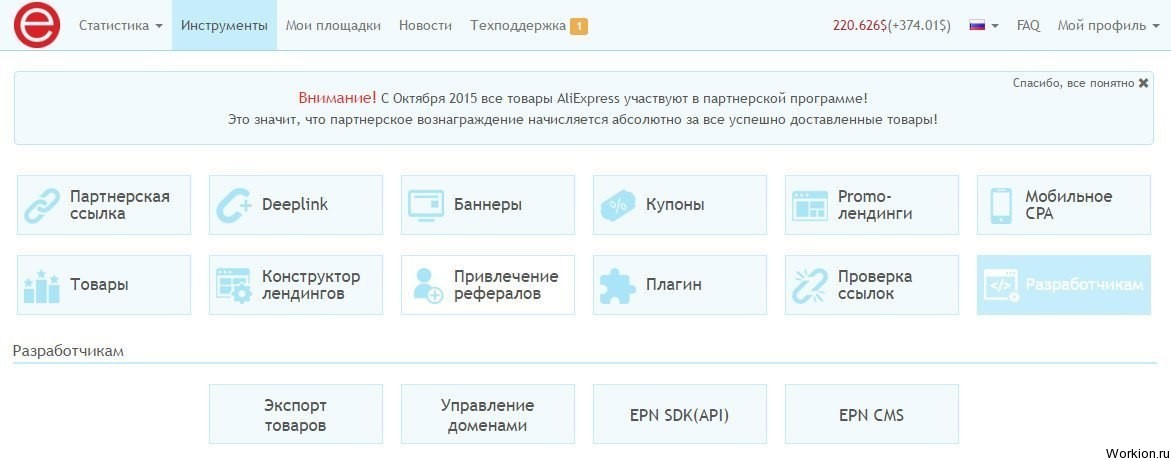The height and width of the screenshot is (460, 1171).
Task: Open the Баннеры tool
Action: click(x=488, y=205)
